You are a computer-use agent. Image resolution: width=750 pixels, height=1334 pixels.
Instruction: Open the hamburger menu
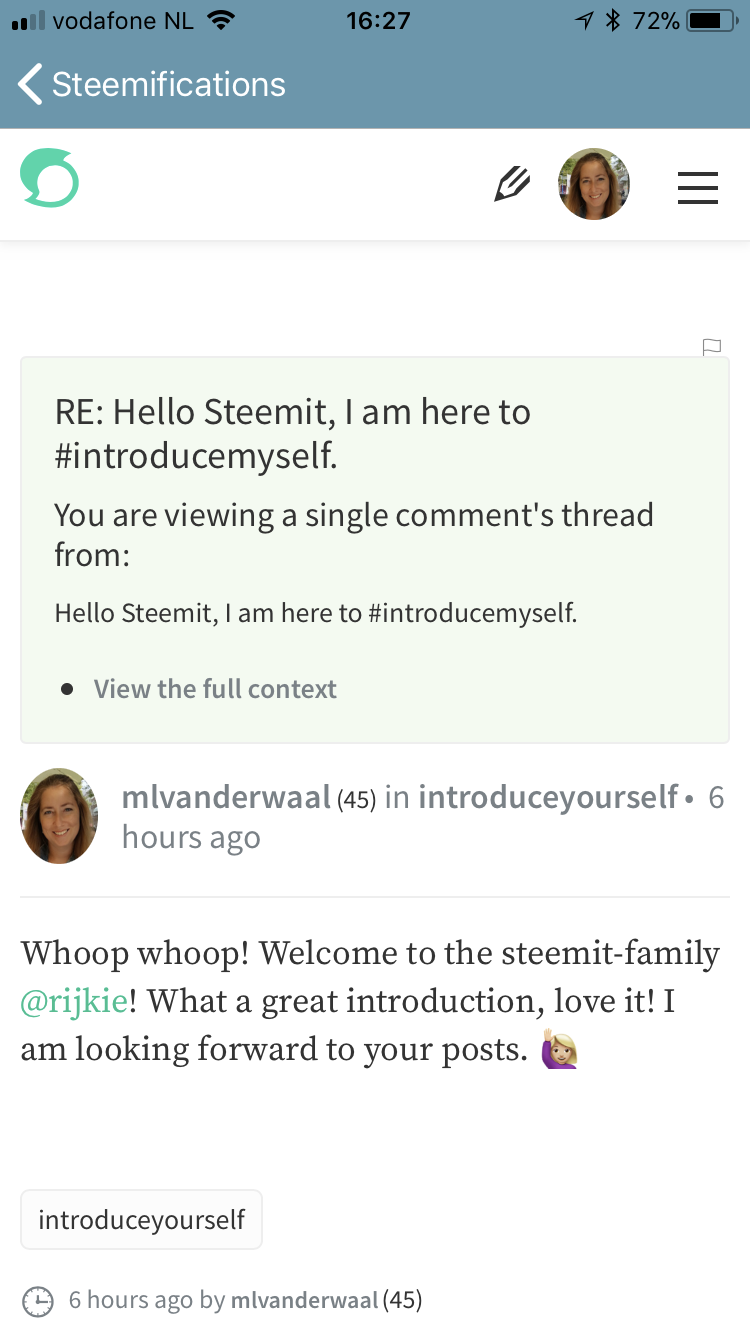pos(697,187)
